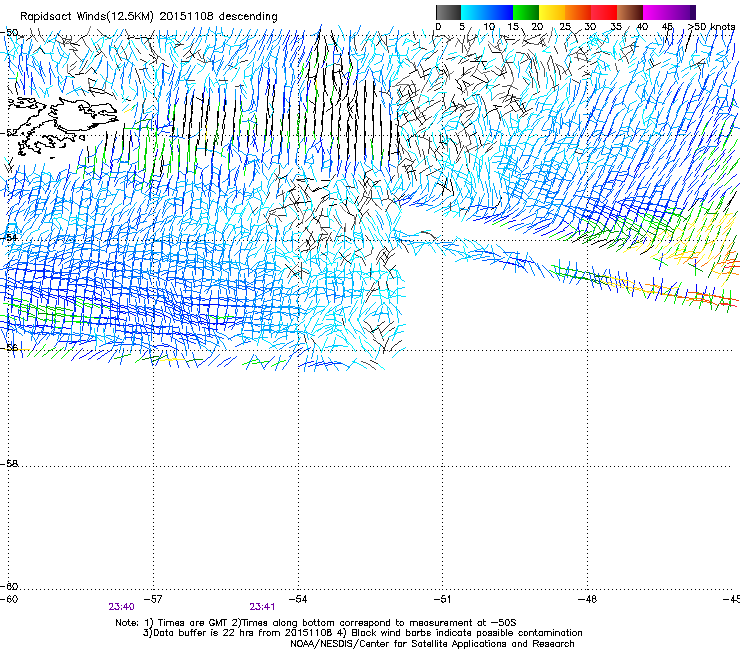Click the '-48' longitude axis label

tap(587, 599)
